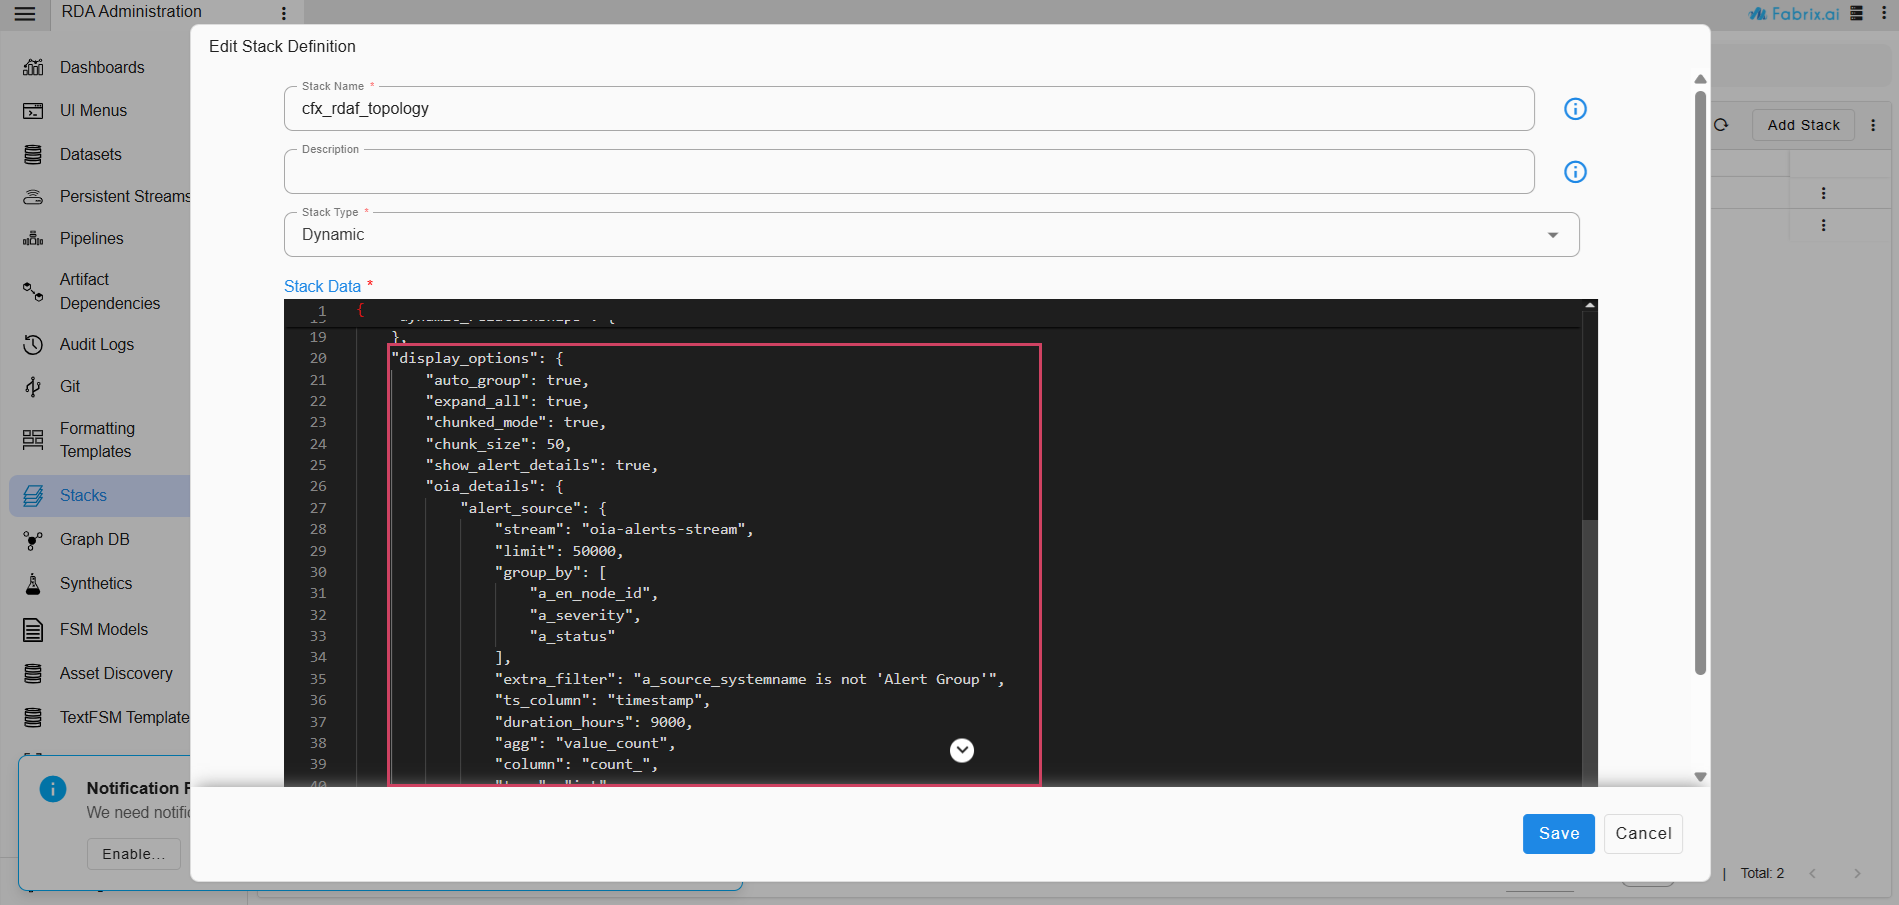Screen dimensions: 1899x905
Task: Click the Persistent Streams sidebar icon
Action: [x=33, y=197]
